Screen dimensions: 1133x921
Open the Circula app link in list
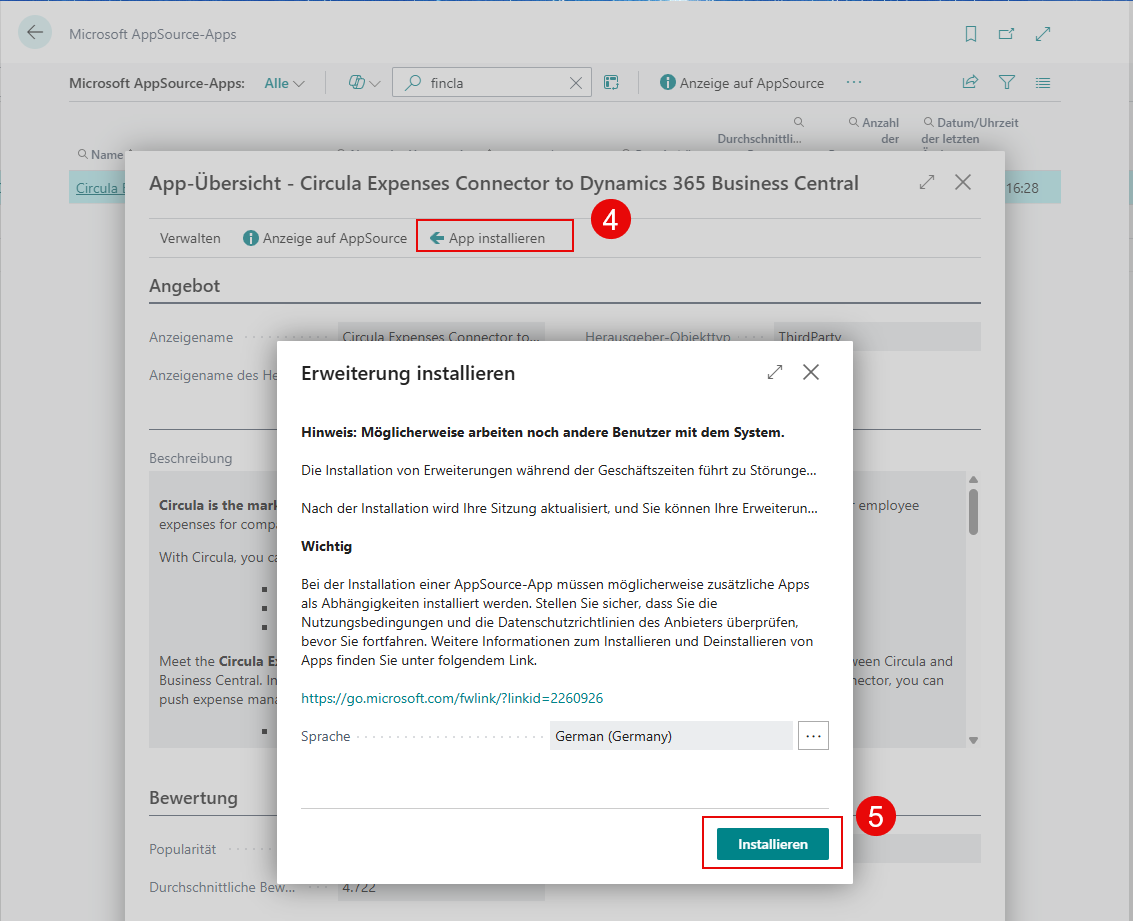pos(100,188)
